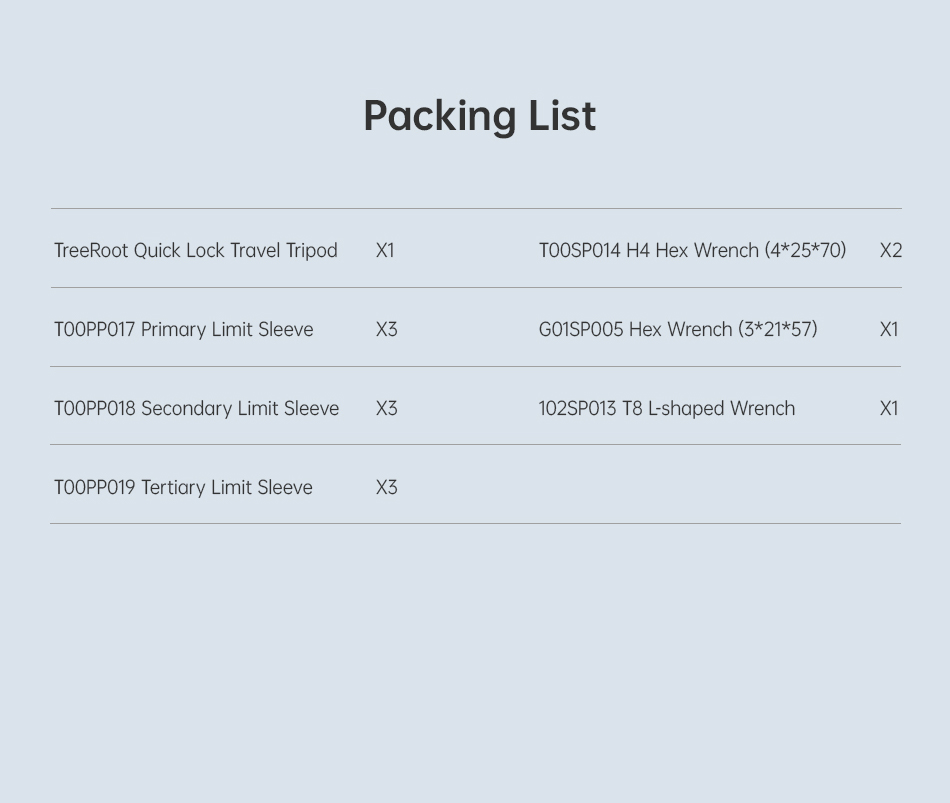The image size is (950, 803).
Task: Click X3 quantity next to Tertiary Limit Sleeve
Action: [x=387, y=487]
